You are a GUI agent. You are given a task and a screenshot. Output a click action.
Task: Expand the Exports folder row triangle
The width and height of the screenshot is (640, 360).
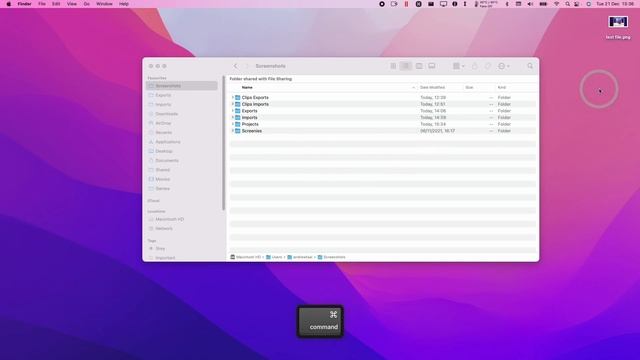(x=233, y=111)
